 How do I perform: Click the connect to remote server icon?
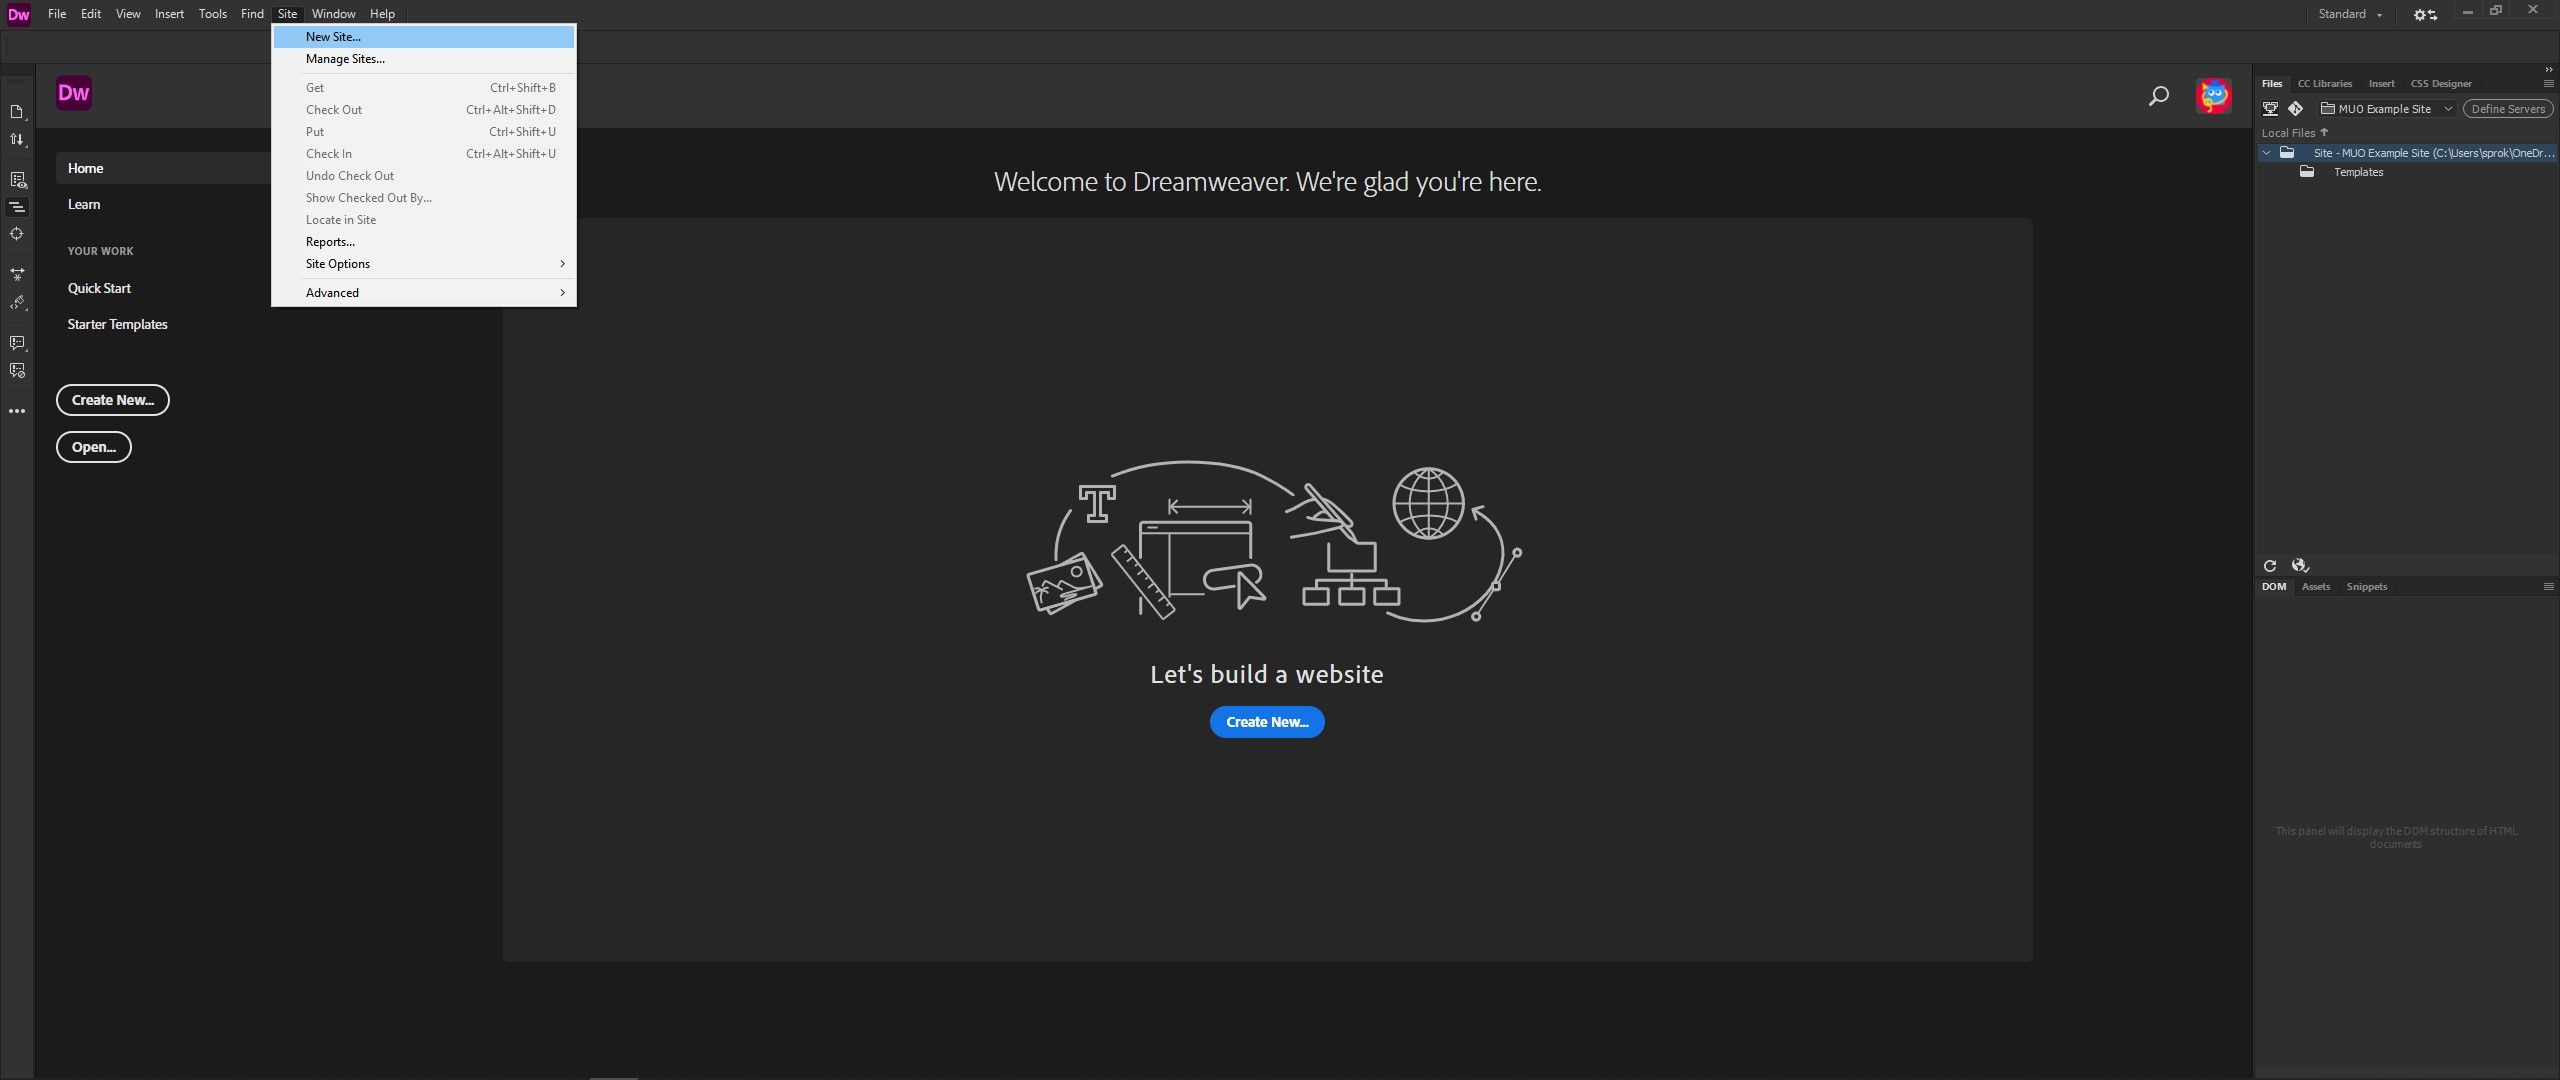pos(2270,109)
